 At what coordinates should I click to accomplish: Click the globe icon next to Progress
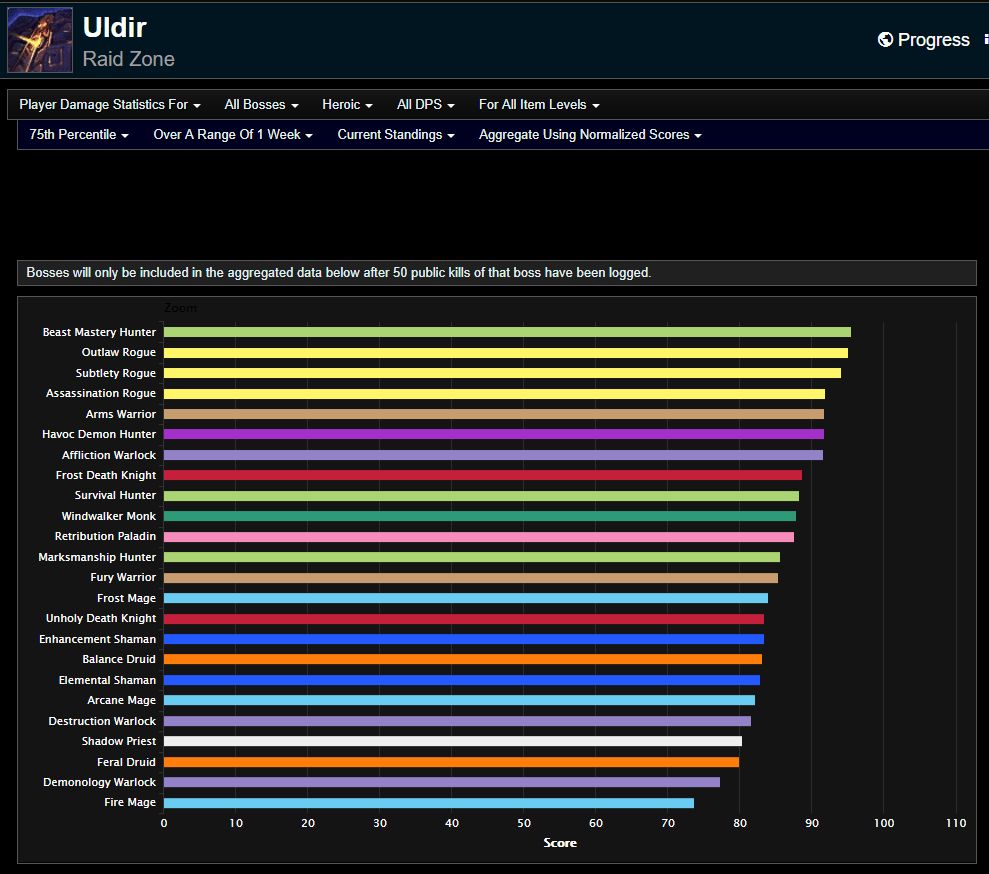click(x=884, y=39)
